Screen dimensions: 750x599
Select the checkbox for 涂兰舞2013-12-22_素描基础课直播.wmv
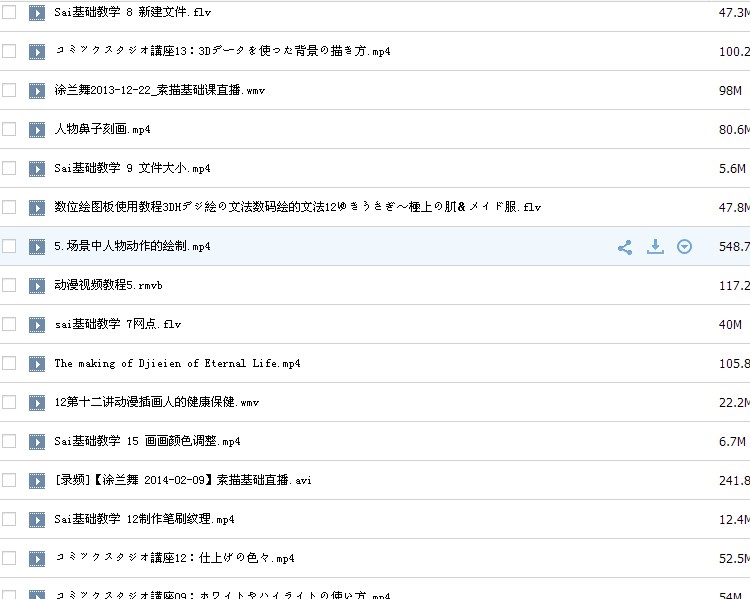tap(9, 90)
